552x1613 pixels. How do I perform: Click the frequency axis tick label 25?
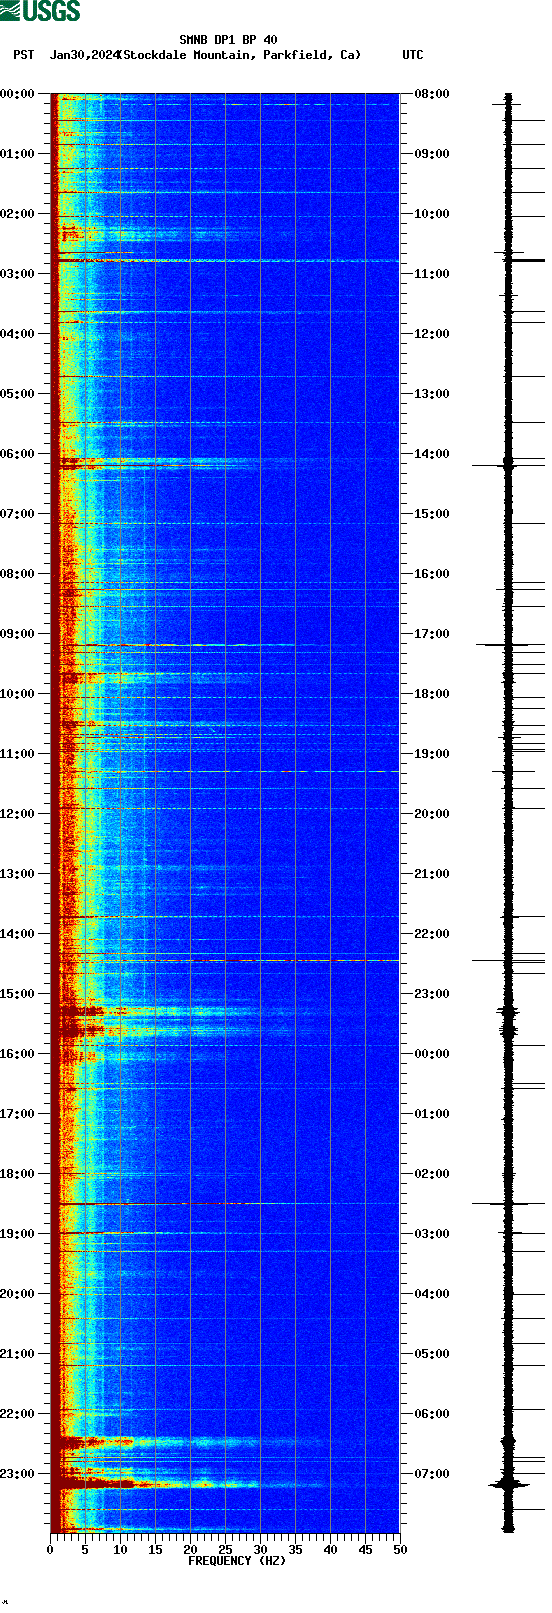point(225,1550)
